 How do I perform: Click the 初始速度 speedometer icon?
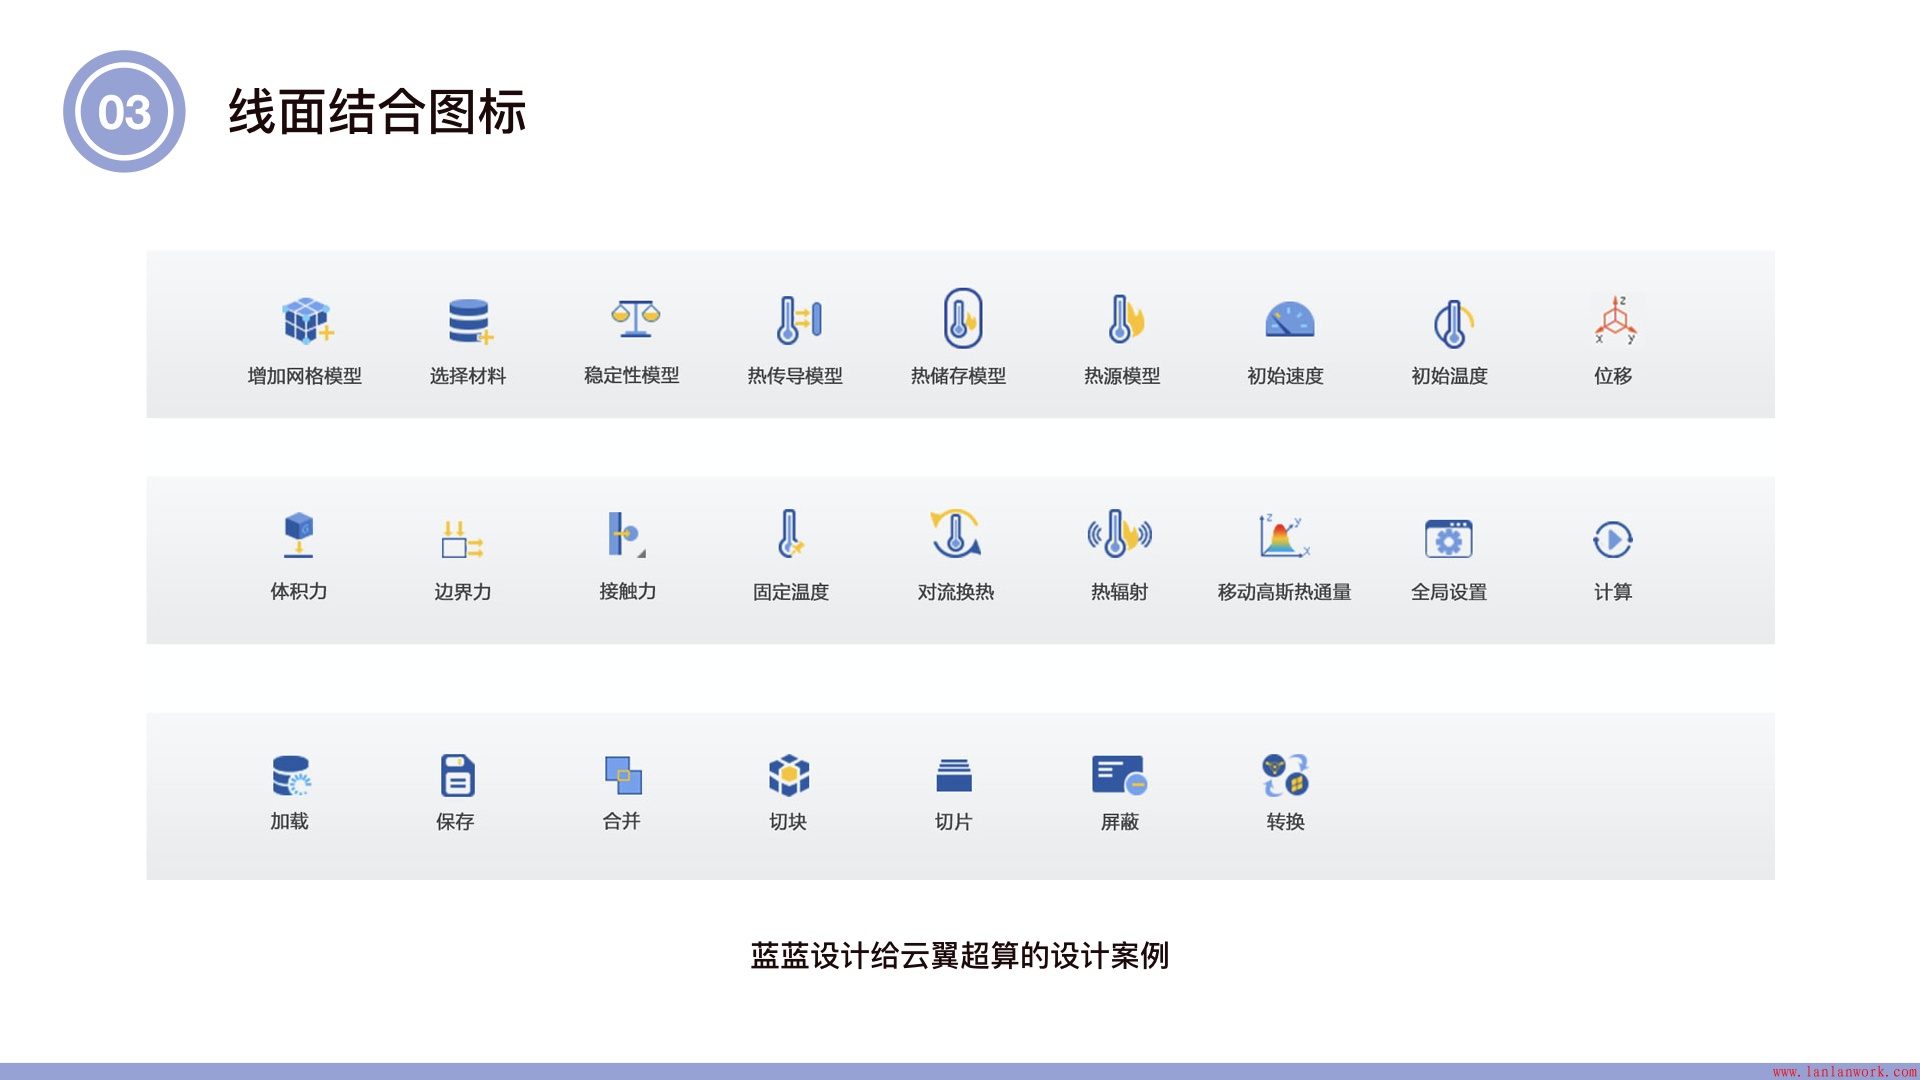tap(1288, 320)
